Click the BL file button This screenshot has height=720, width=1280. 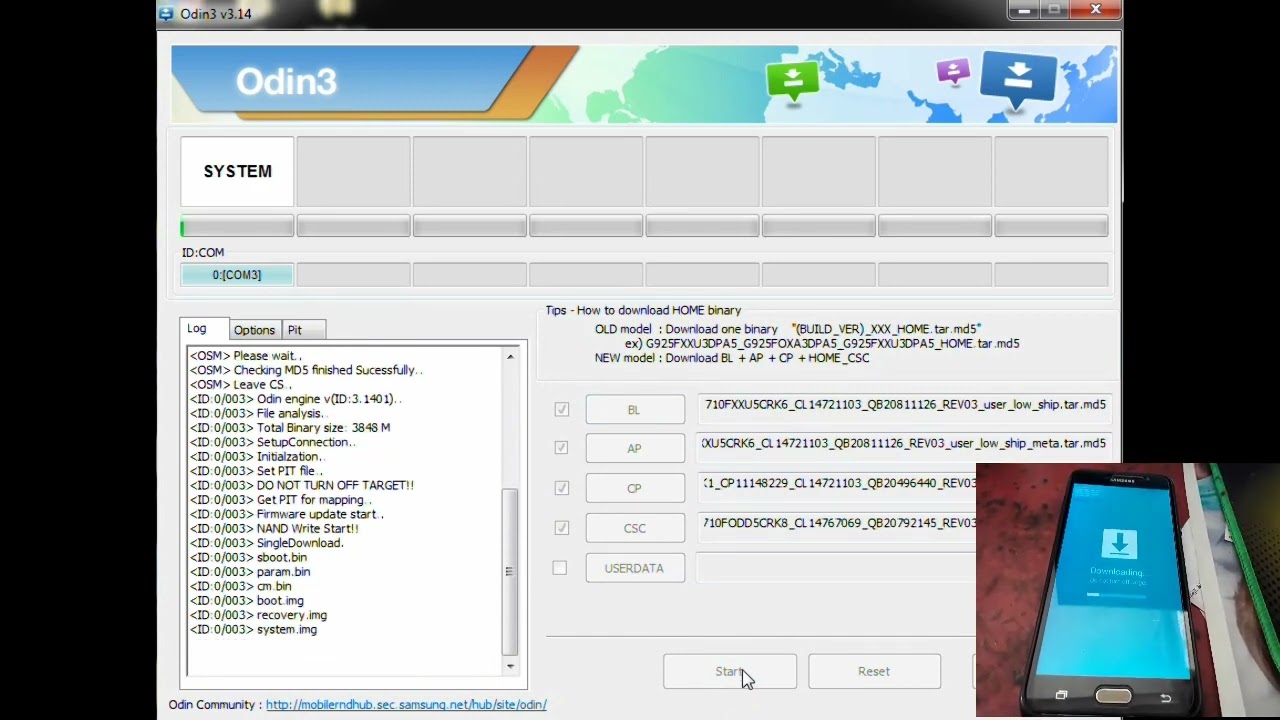coord(635,410)
